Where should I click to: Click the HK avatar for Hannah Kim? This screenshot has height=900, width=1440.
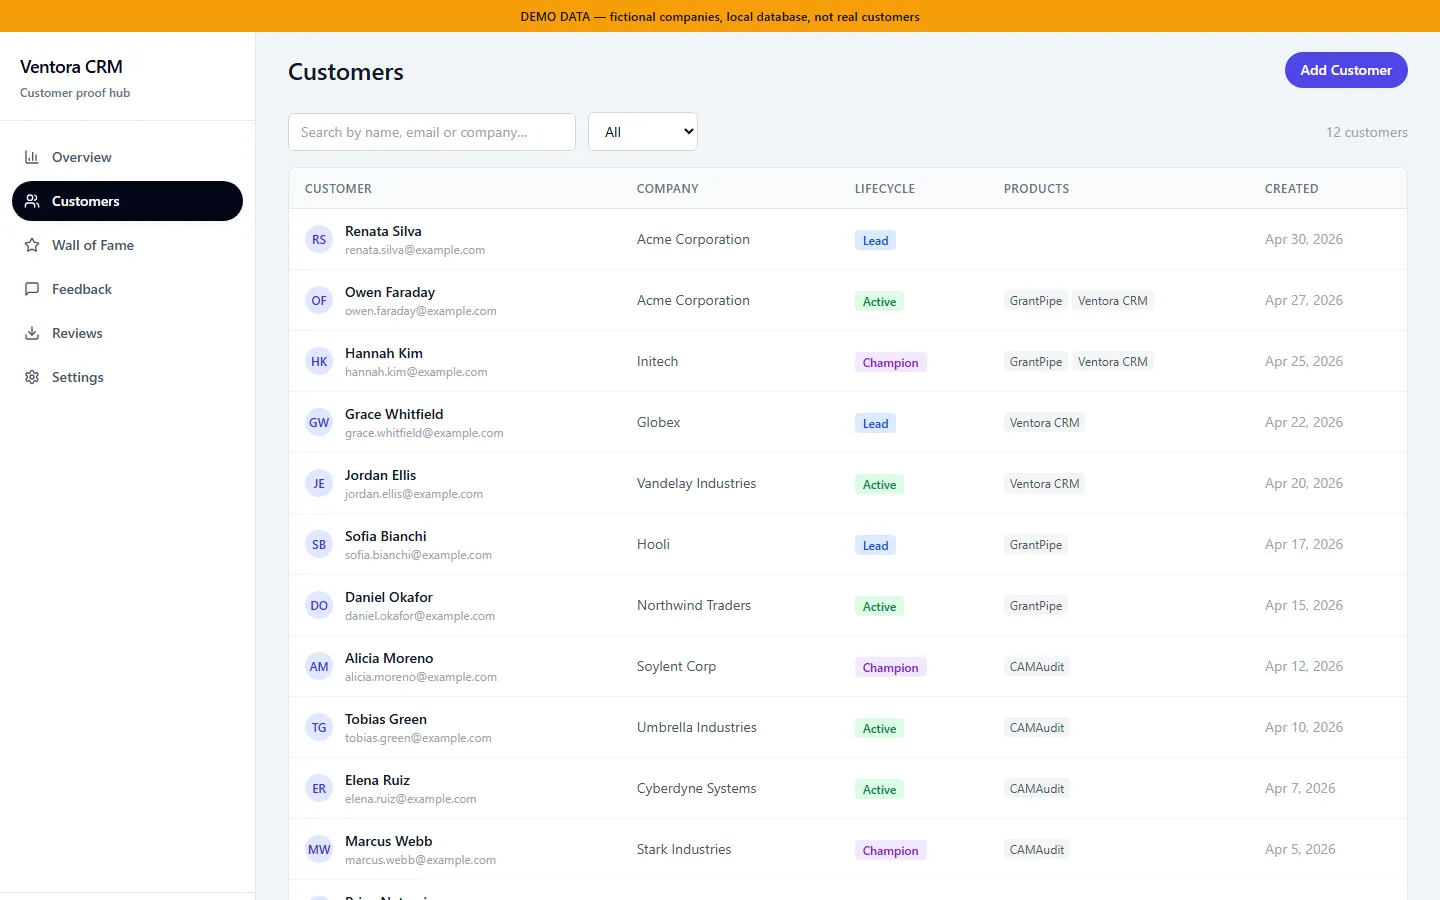click(319, 361)
